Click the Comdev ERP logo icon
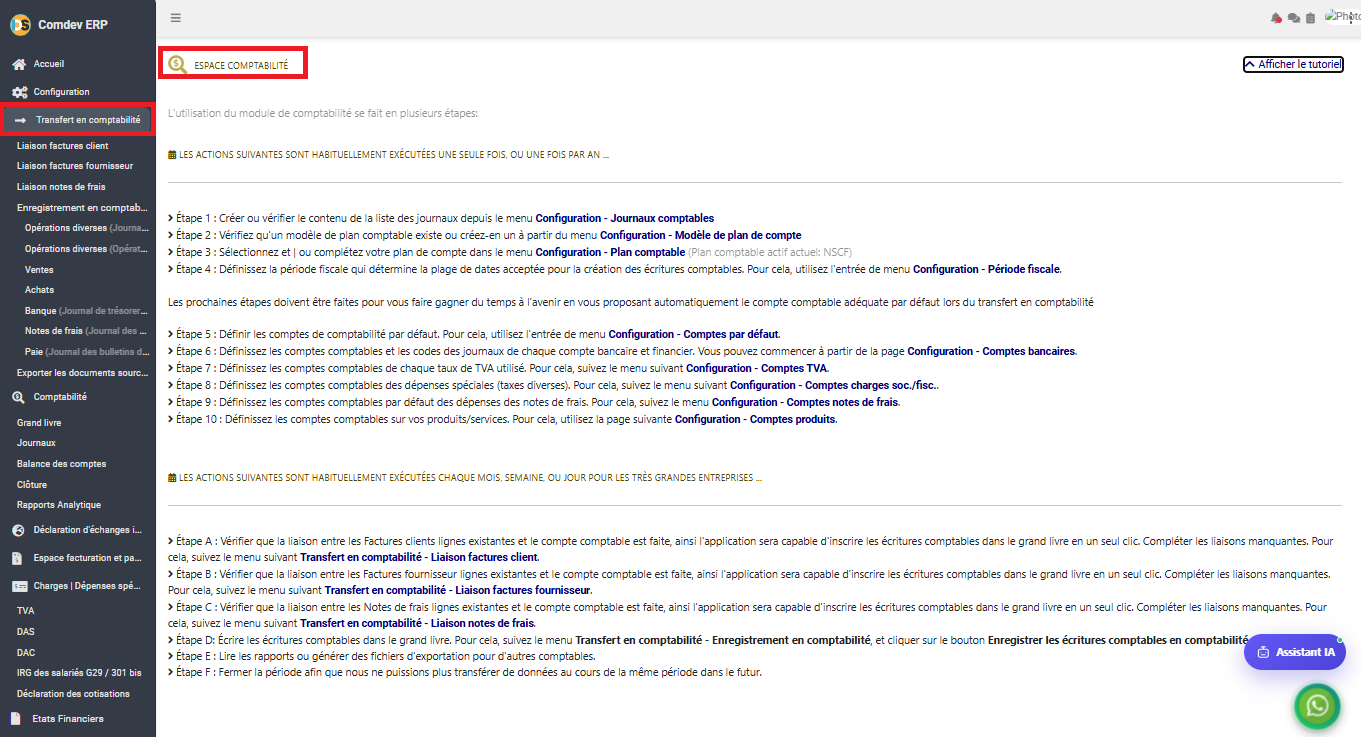This screenshot has height=737, width=1361. click(20, 24)
